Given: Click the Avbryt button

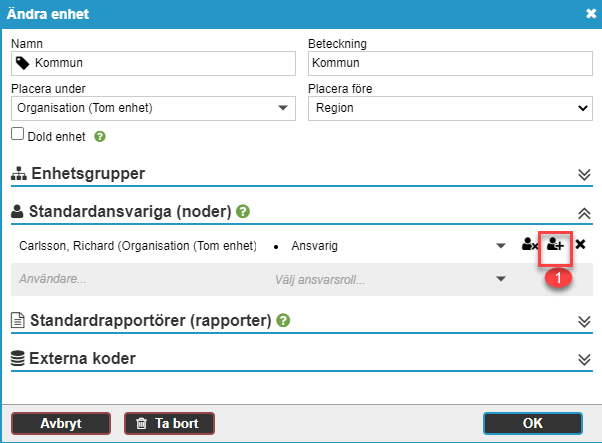Looking at the screenshot, I should [61, 423].
